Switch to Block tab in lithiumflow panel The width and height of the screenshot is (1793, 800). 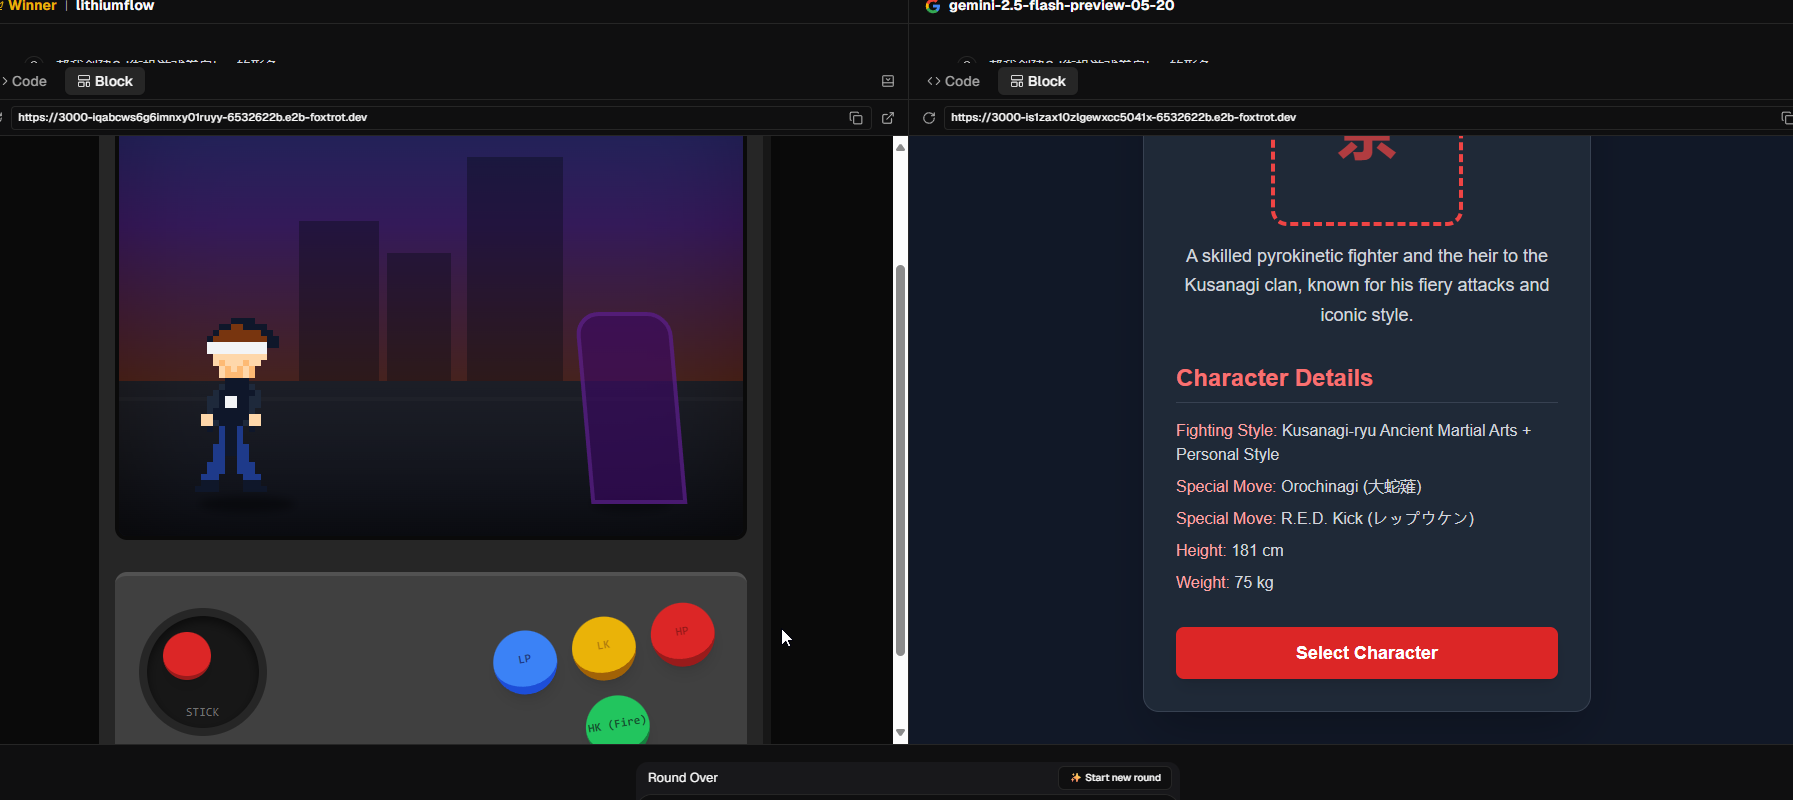pyautogui.click(x=105, y=81)
